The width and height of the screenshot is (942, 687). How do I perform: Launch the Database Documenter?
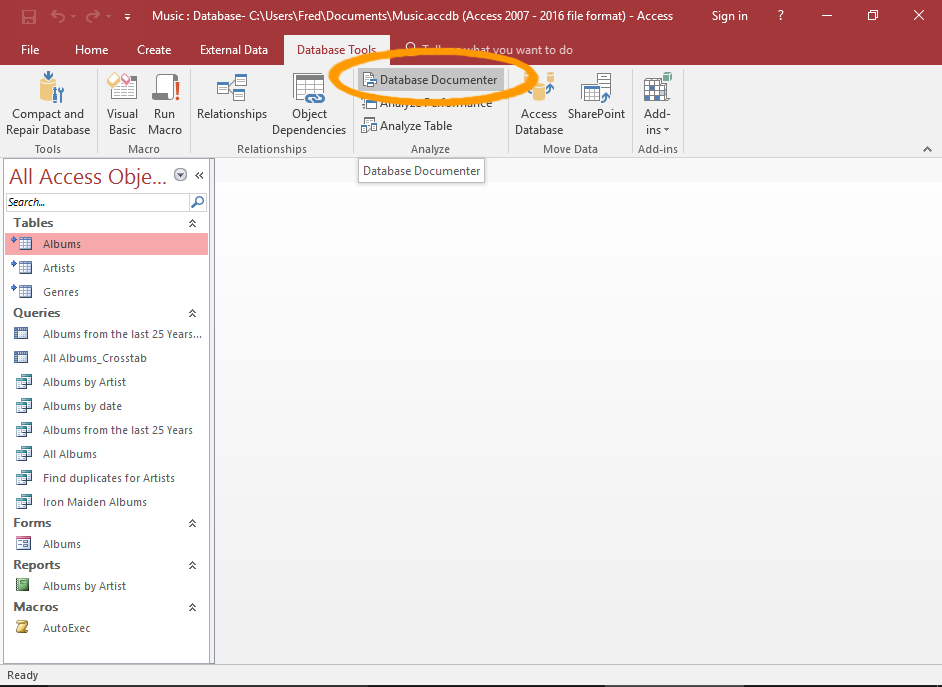[430, 79]
